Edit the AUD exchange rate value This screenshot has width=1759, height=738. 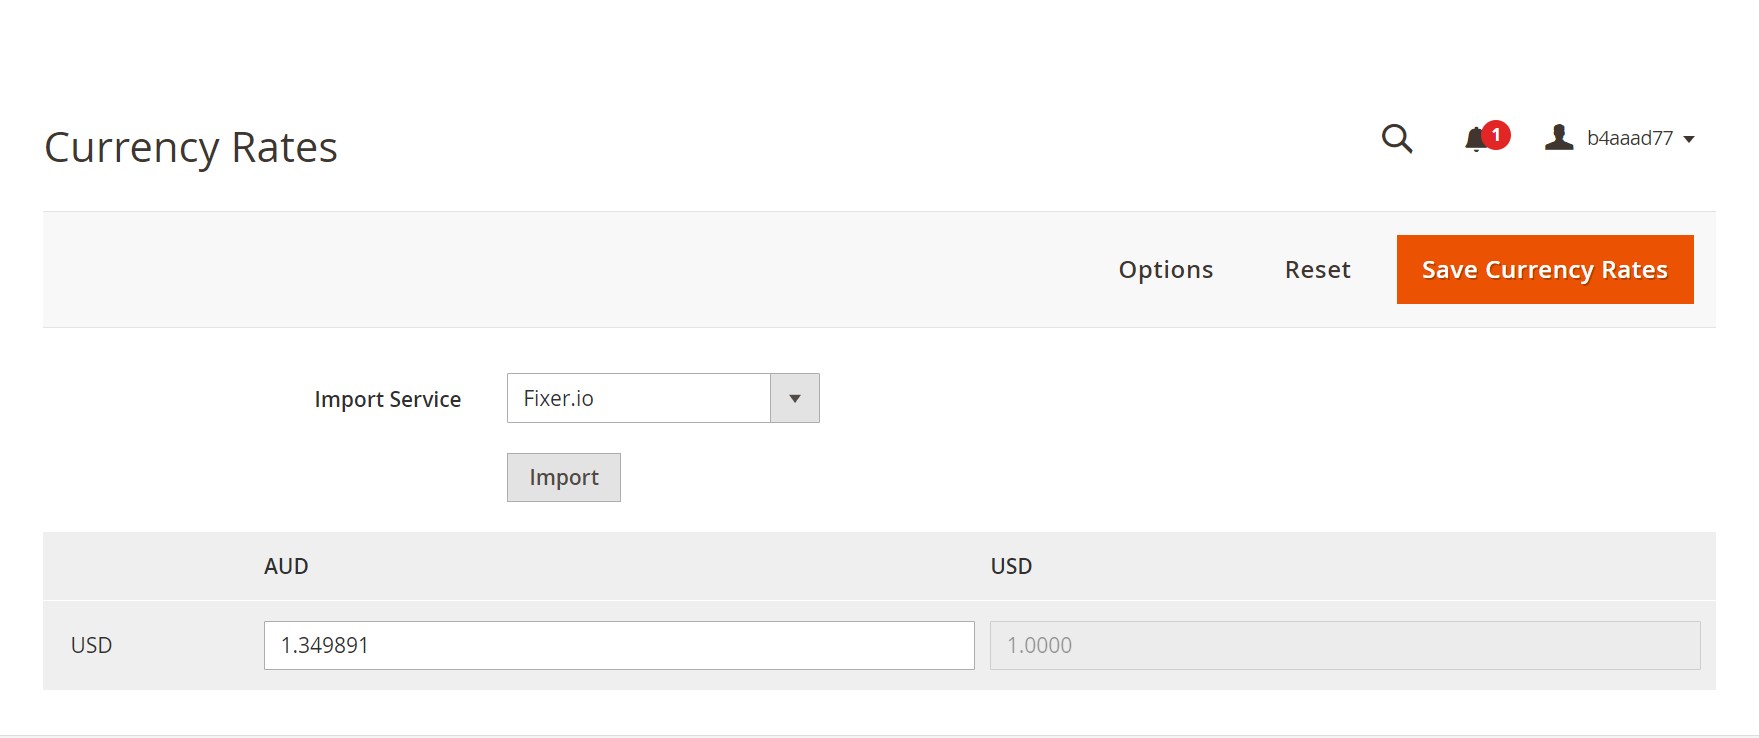(618, 645)
